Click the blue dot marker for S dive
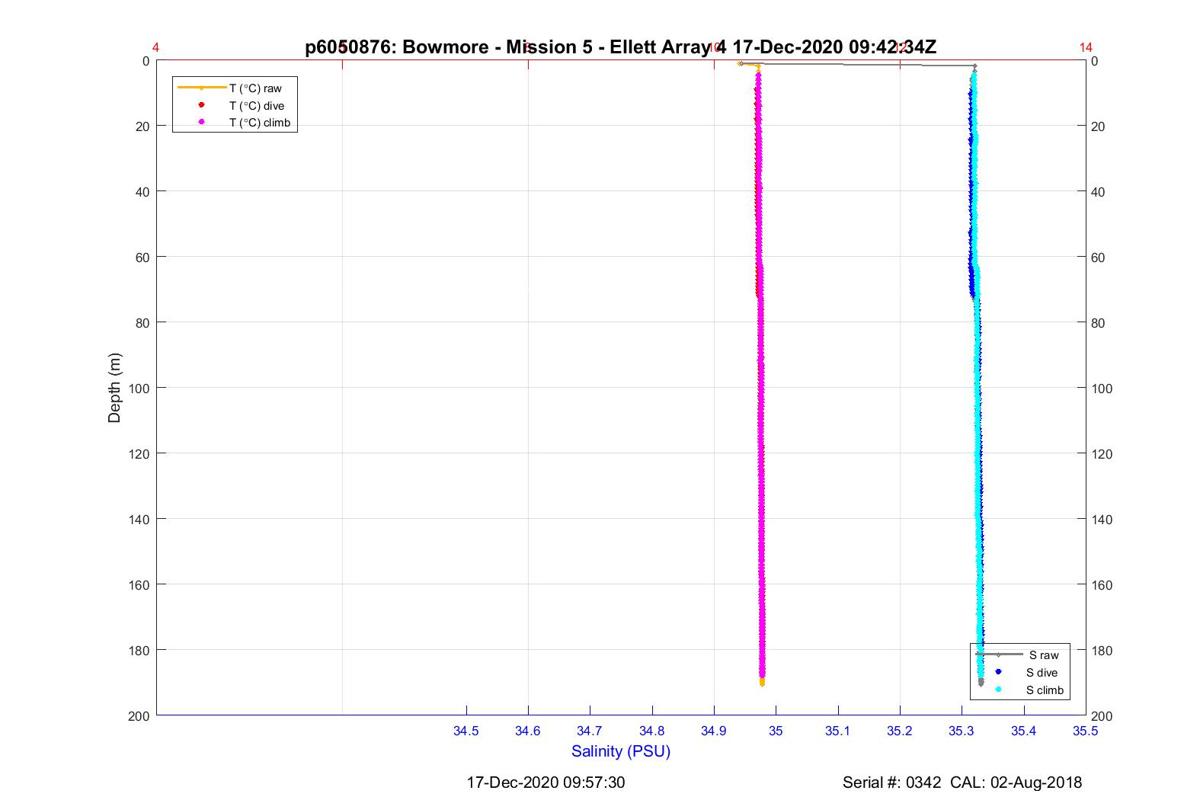Image resolution: width=1200 pixels, height=804 pixels. tap(998, 672)
